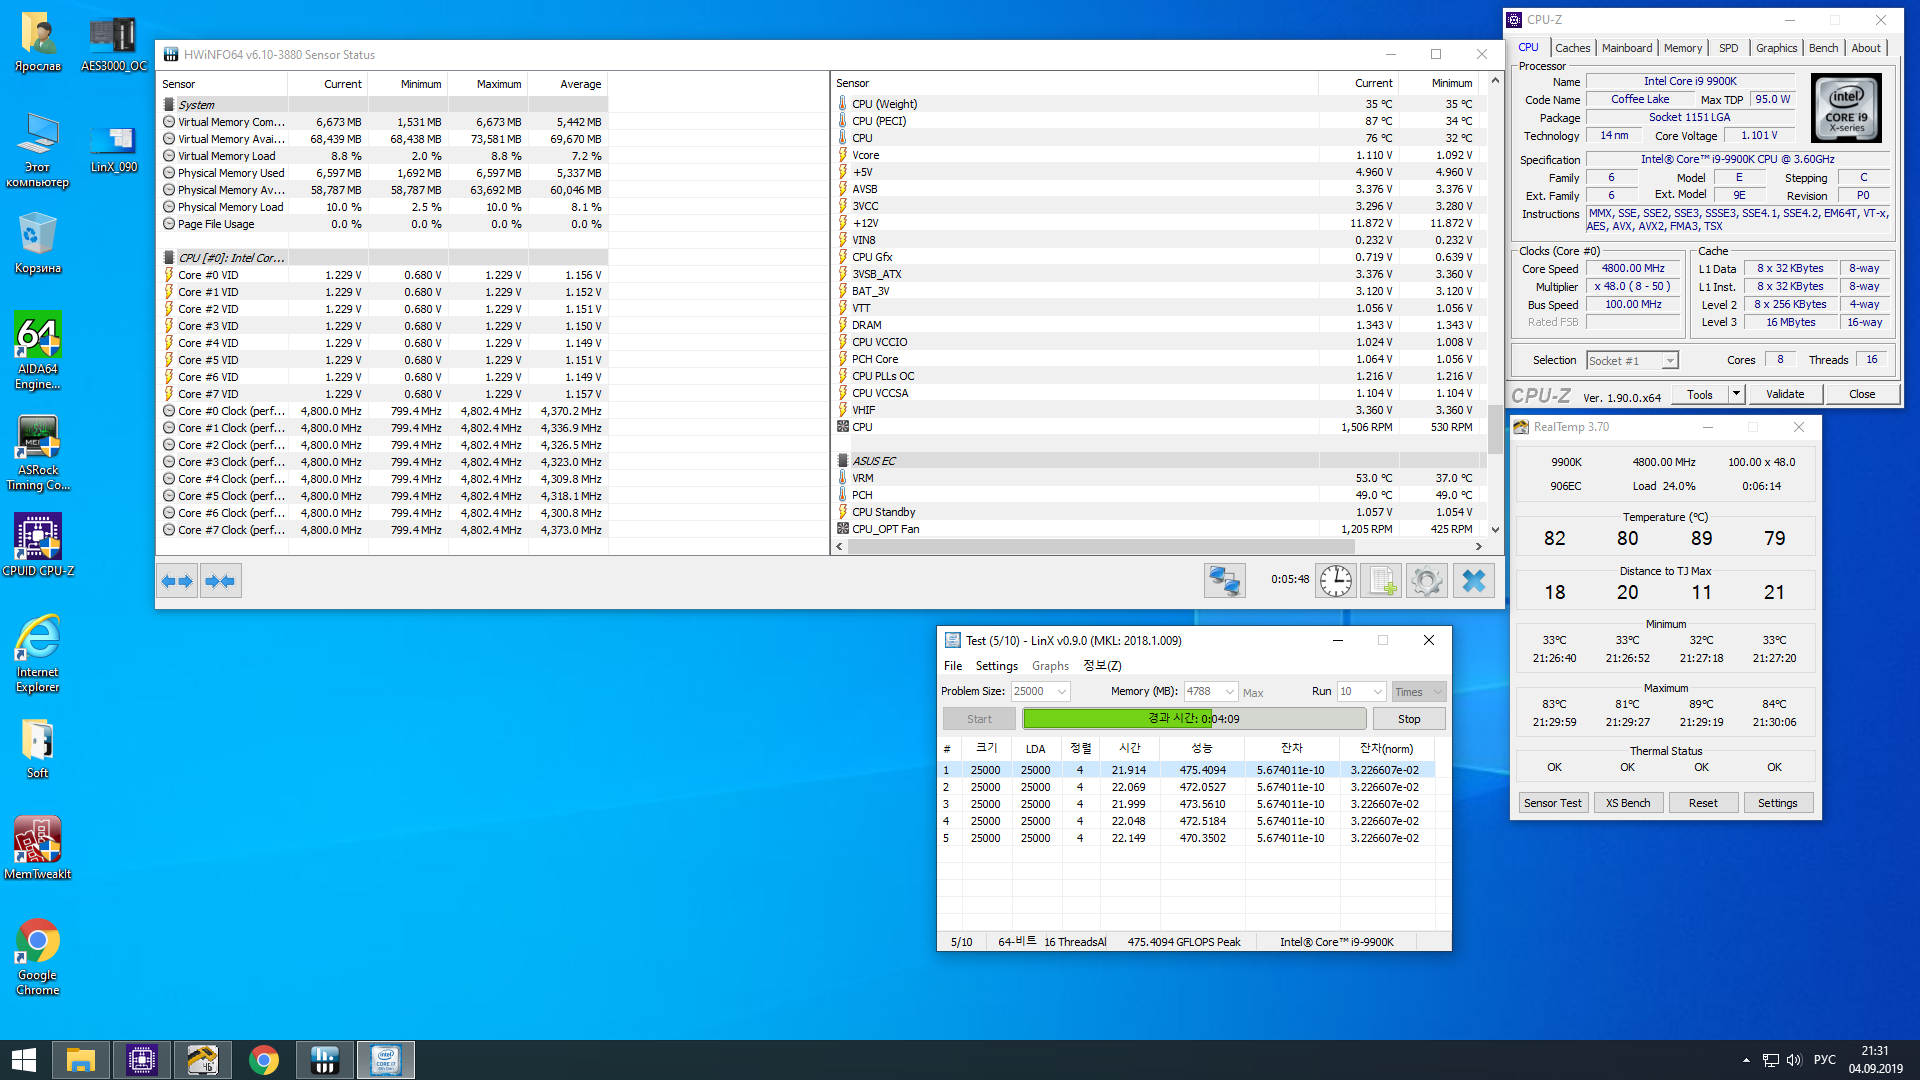Switch to the Mainboard tab in CPU-Z
This screenshot has width=1920, height=1080.
[1626, 48]
